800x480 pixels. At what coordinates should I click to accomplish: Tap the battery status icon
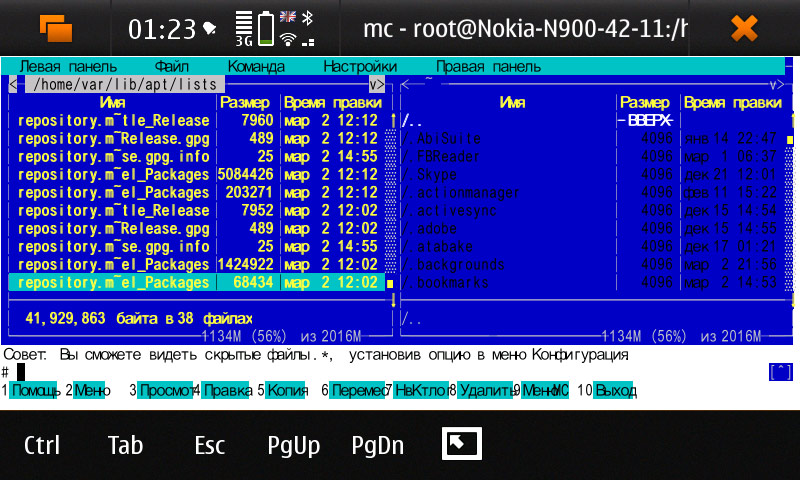tap(266, 28)
